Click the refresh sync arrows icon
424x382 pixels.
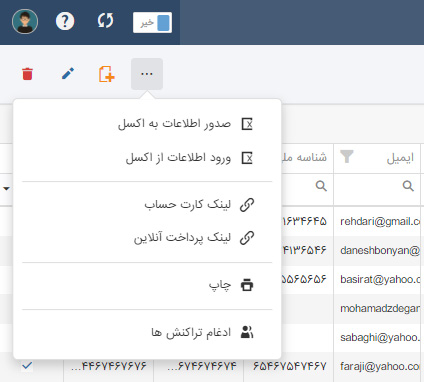coord(105,21)
